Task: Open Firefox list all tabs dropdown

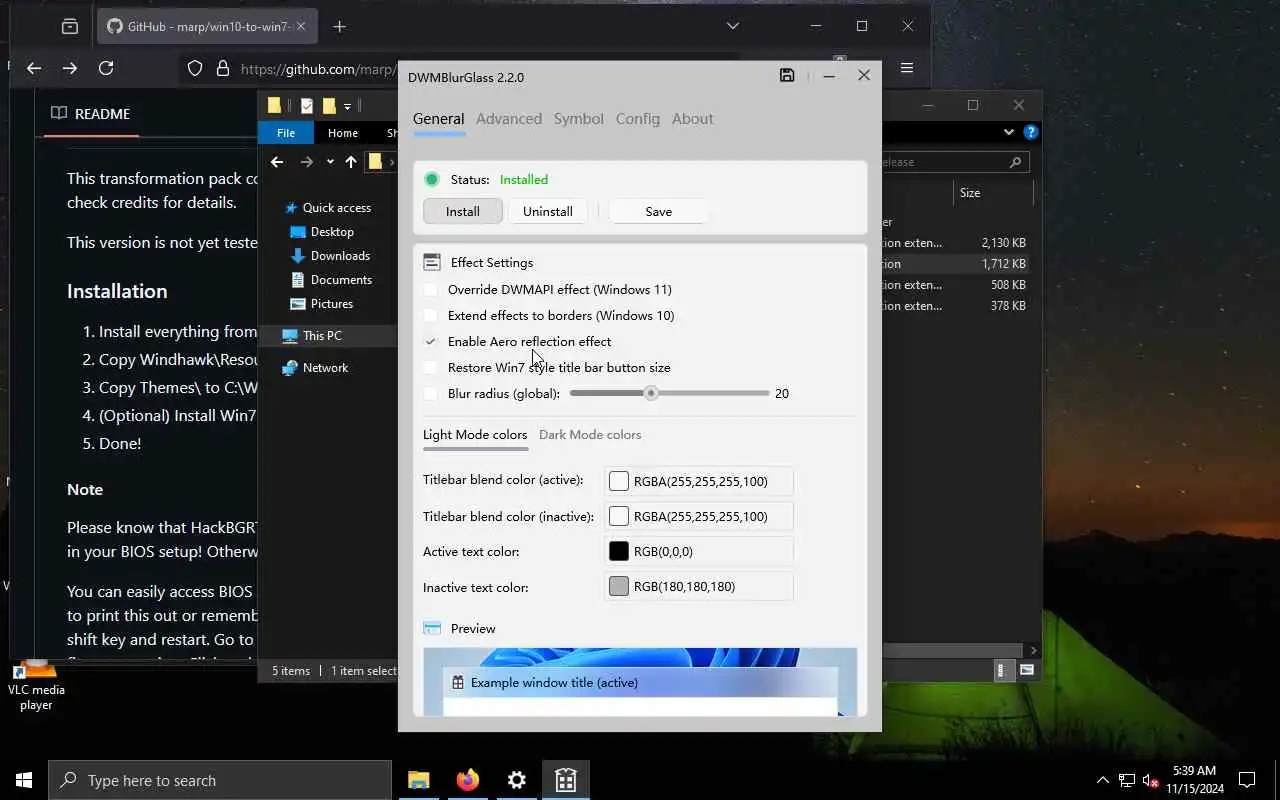Action: pyautogui.click(x=732, y=26)
